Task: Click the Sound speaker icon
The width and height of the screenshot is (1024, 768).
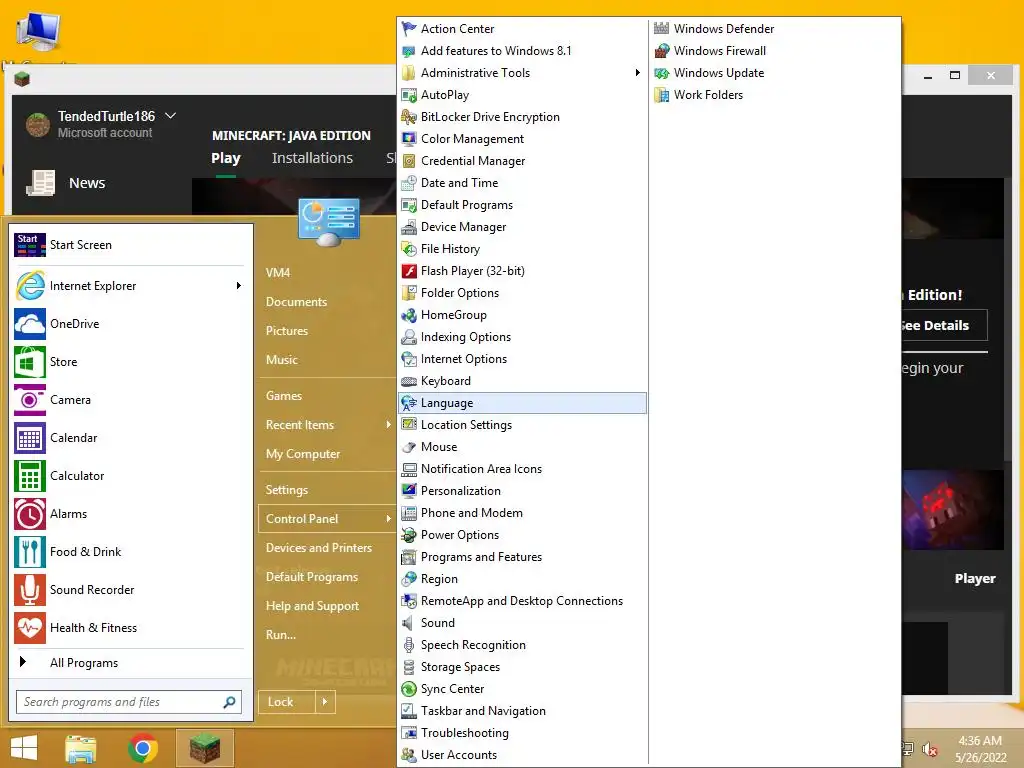Action: pos(409,623)
